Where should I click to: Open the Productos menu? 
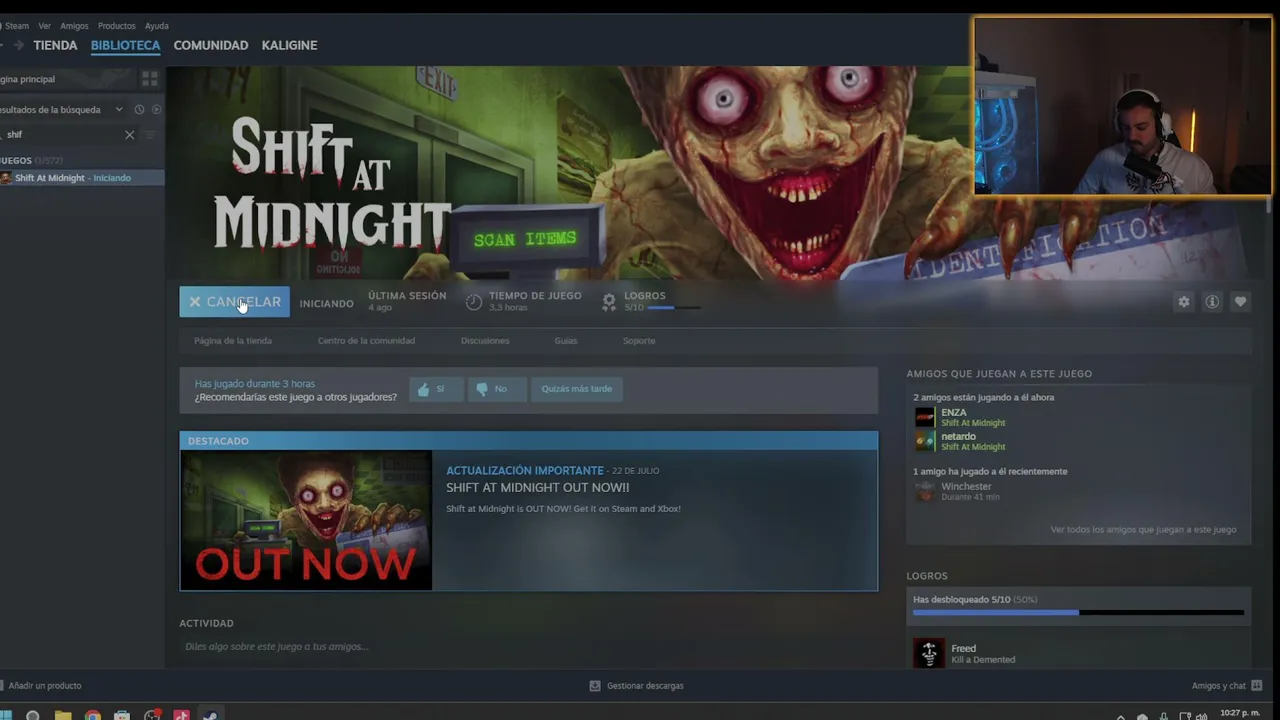116,26
